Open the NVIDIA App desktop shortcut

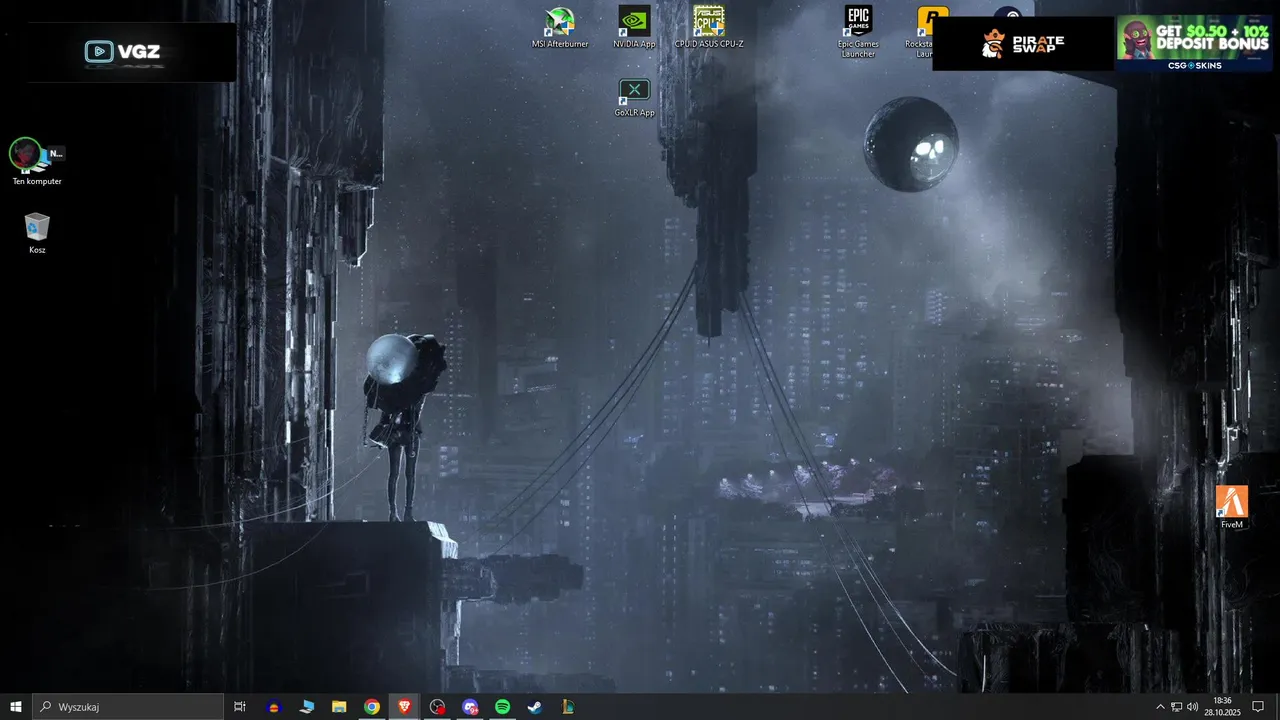tap(634, 27)
